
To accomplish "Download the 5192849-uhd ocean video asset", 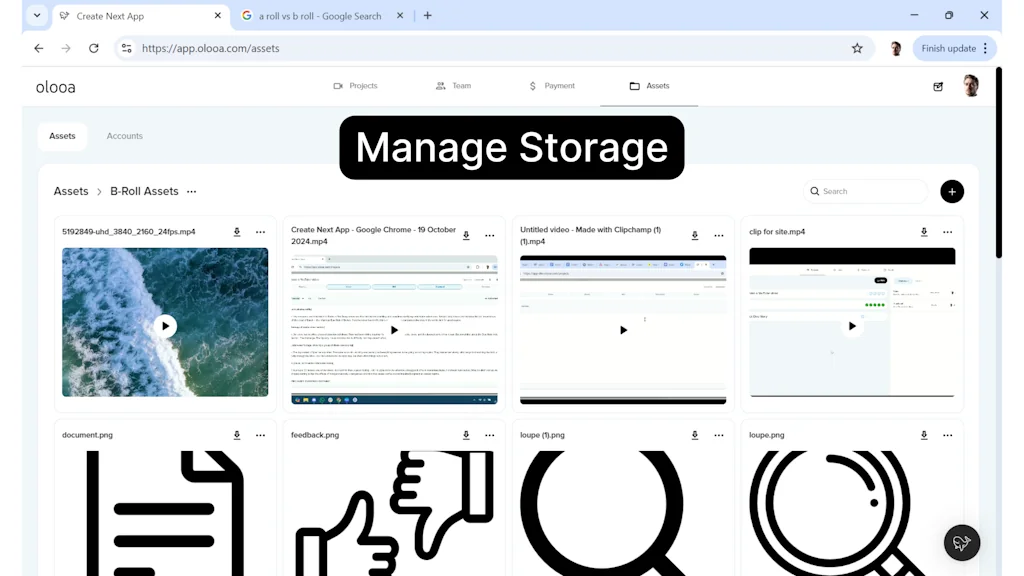I will [x=237, y=231].
